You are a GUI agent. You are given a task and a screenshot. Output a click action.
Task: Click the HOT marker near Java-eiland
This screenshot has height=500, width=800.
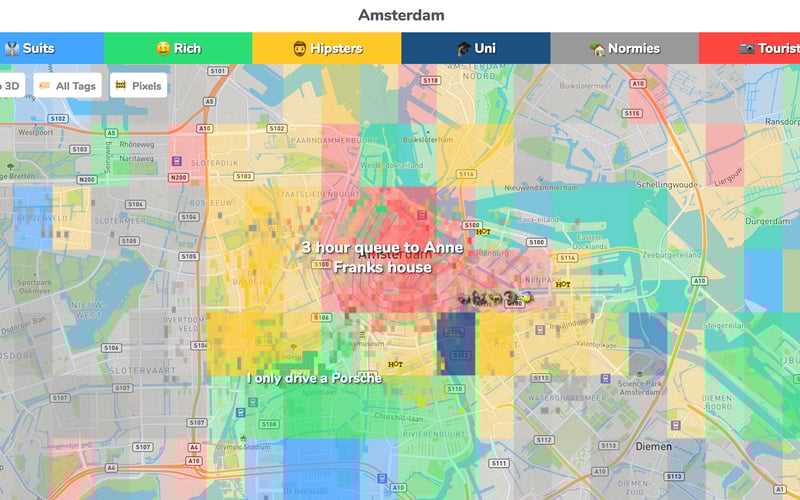[x=483, y=232]
